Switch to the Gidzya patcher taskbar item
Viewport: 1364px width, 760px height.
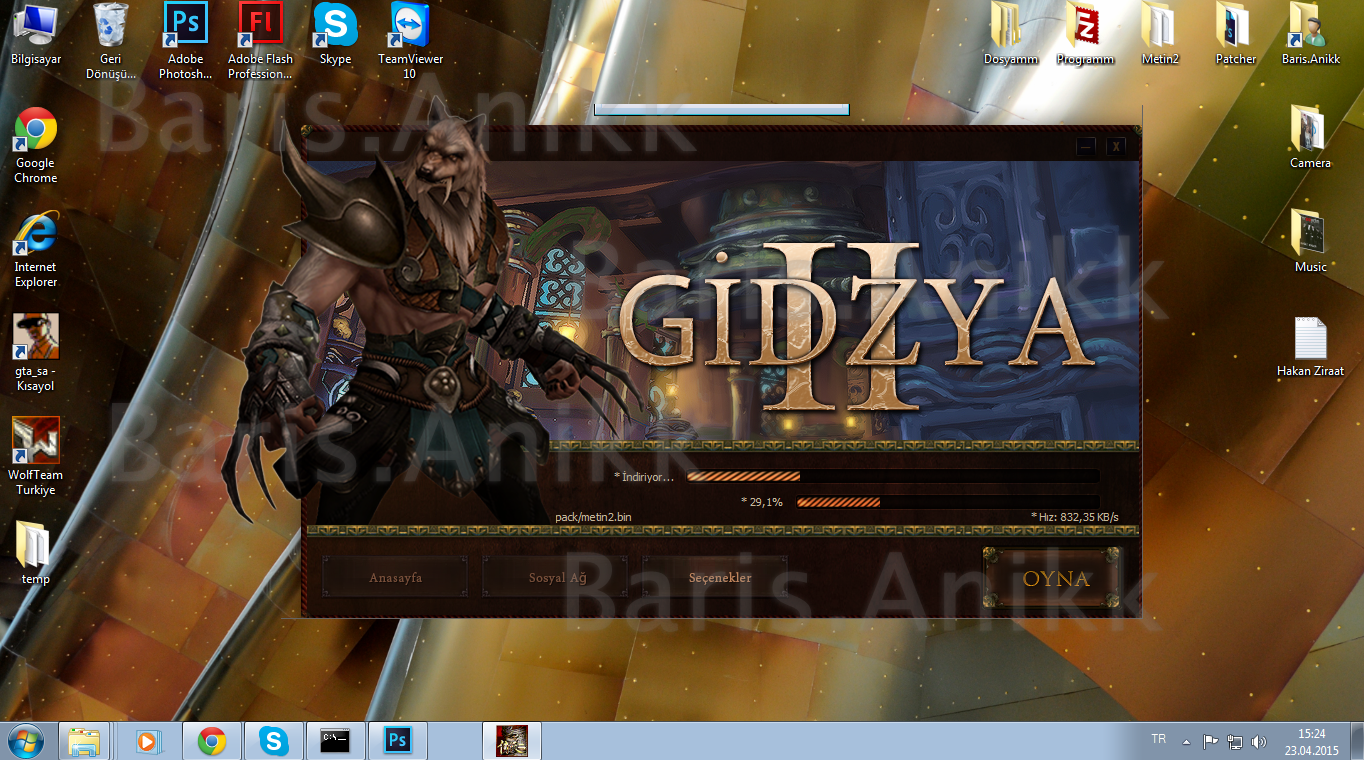pyautogui.click(x=512, y=741)
